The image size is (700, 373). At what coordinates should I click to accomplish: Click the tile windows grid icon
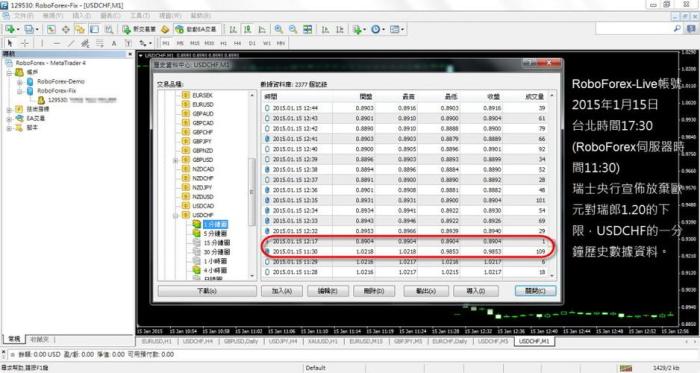tap(308, 29)
